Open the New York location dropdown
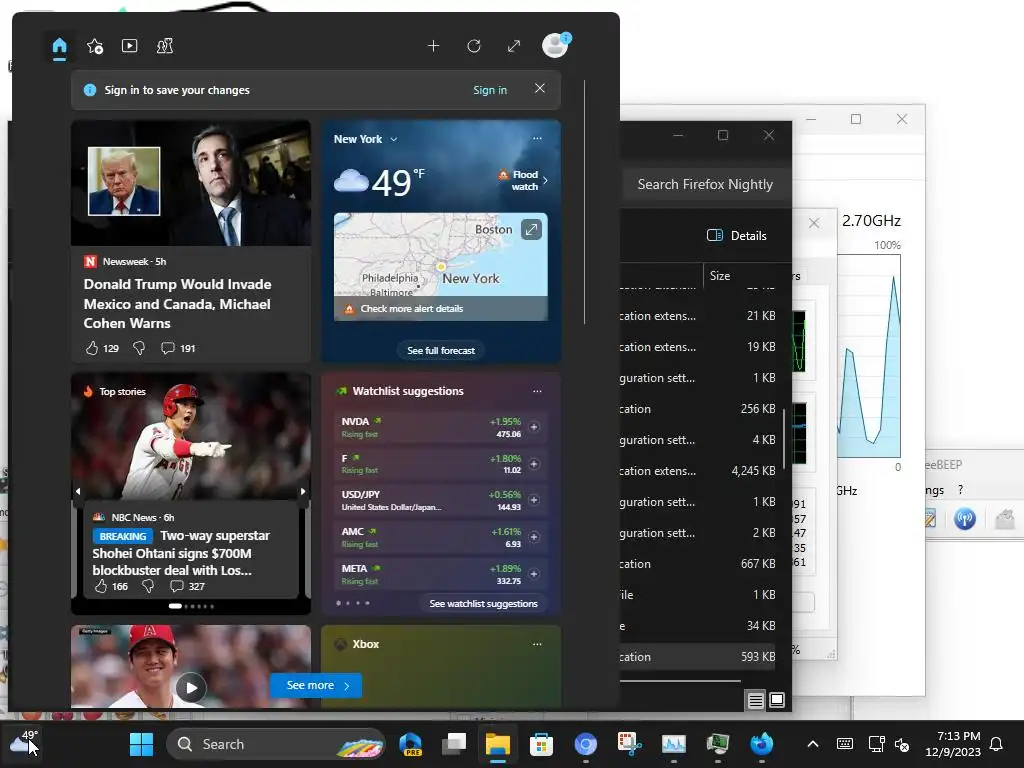 [365, 139]
